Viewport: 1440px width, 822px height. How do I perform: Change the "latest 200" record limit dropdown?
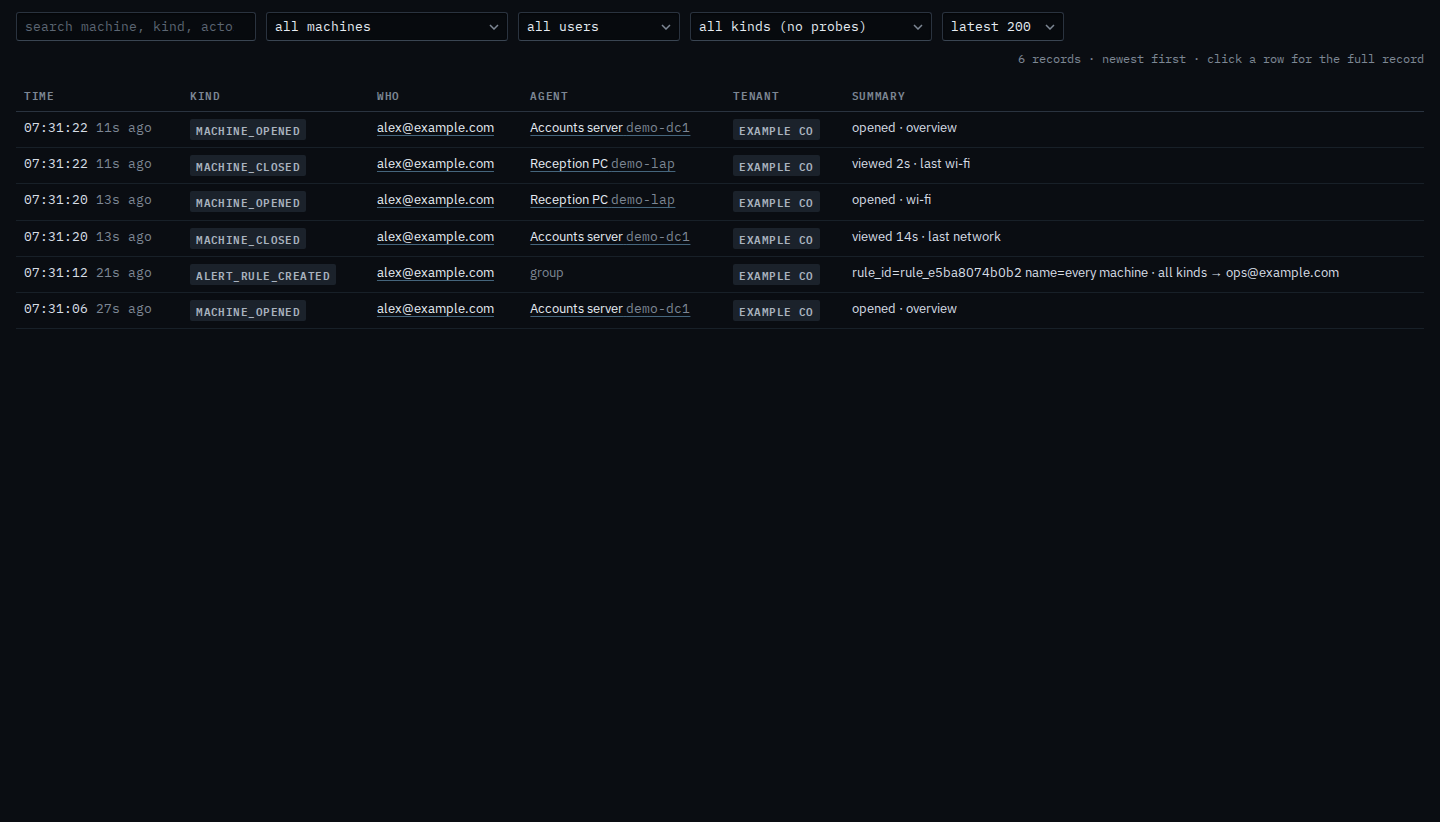pos(1003,26)
